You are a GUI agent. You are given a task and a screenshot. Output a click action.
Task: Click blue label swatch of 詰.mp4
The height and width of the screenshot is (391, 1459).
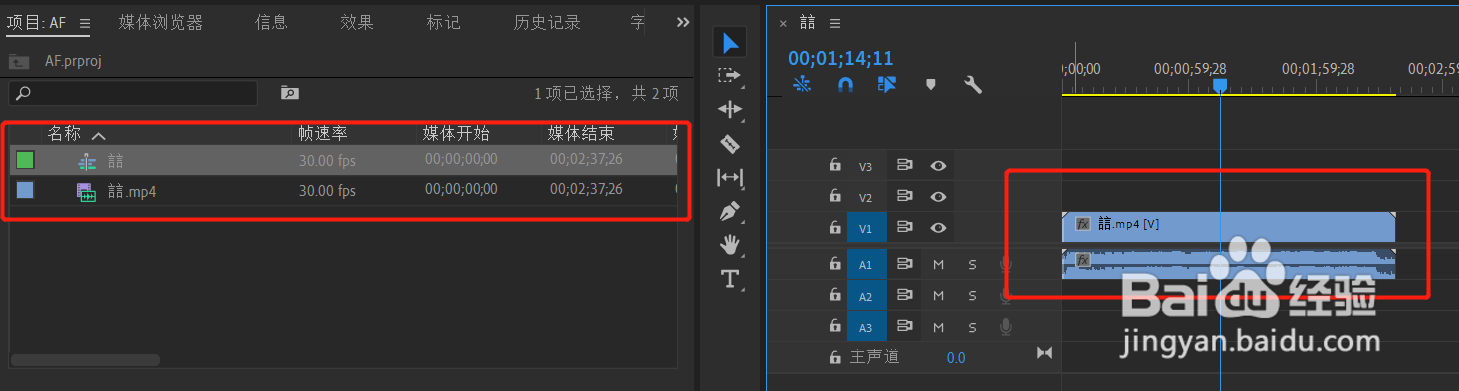(x=25, y=190)
